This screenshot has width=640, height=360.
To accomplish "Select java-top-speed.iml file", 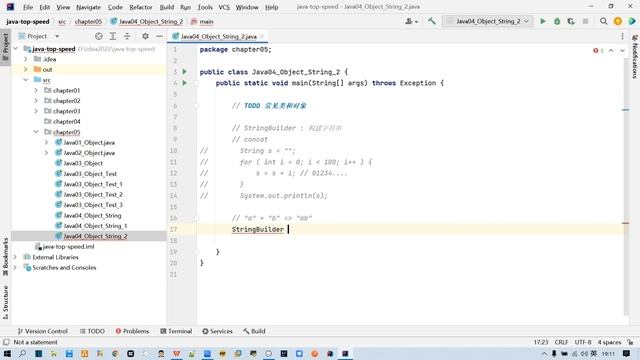I will click(69, 247).
